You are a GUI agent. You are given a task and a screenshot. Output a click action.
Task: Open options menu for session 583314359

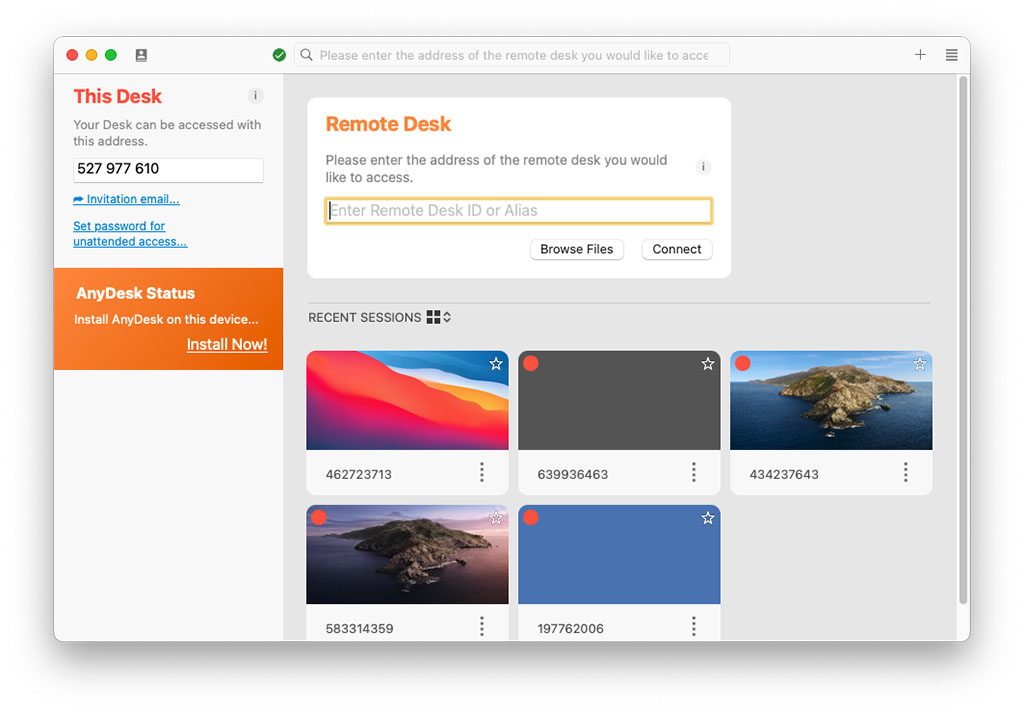click(x=482, y=626)
